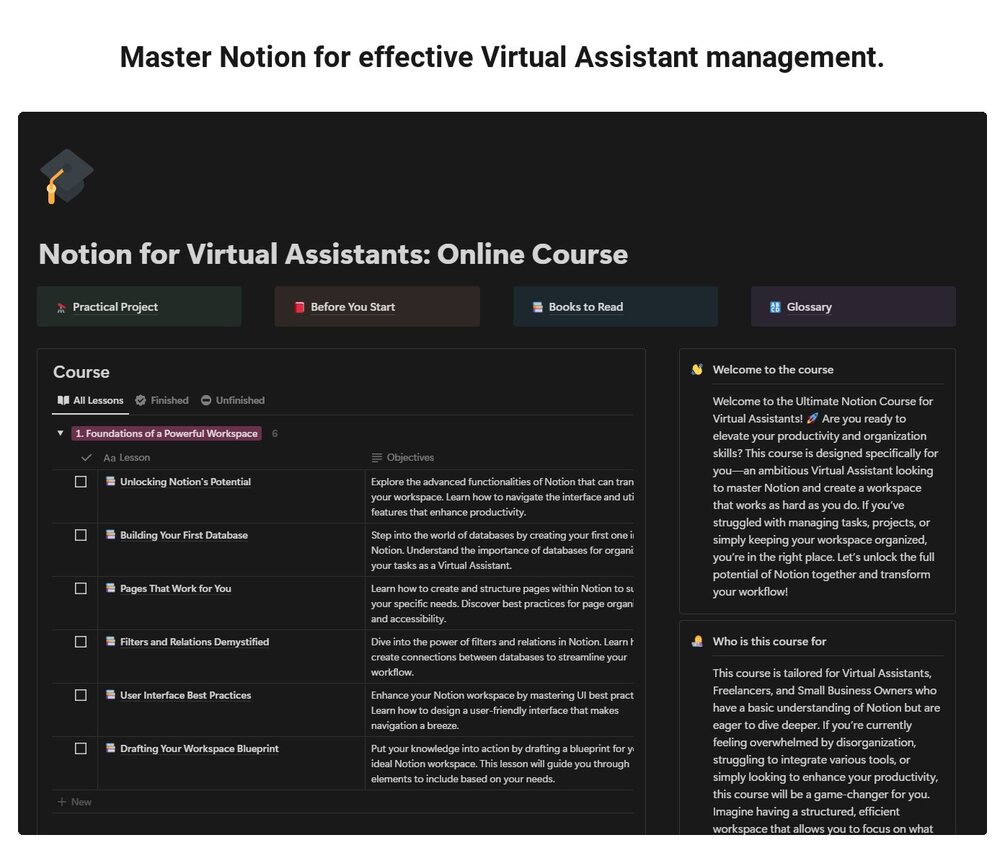
Task: Click the 1. Foundations of a Powerful Workspace tag
Action: click(x=166, y=434)
